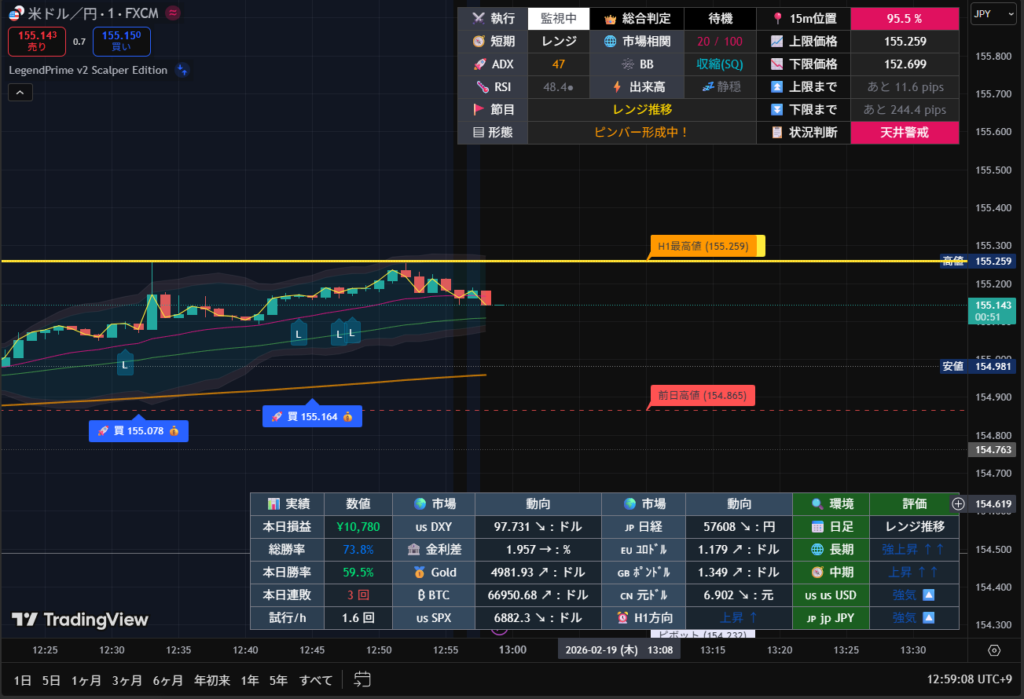Click the TradingView logo
1024x699 pixels.
click(80, 620)
